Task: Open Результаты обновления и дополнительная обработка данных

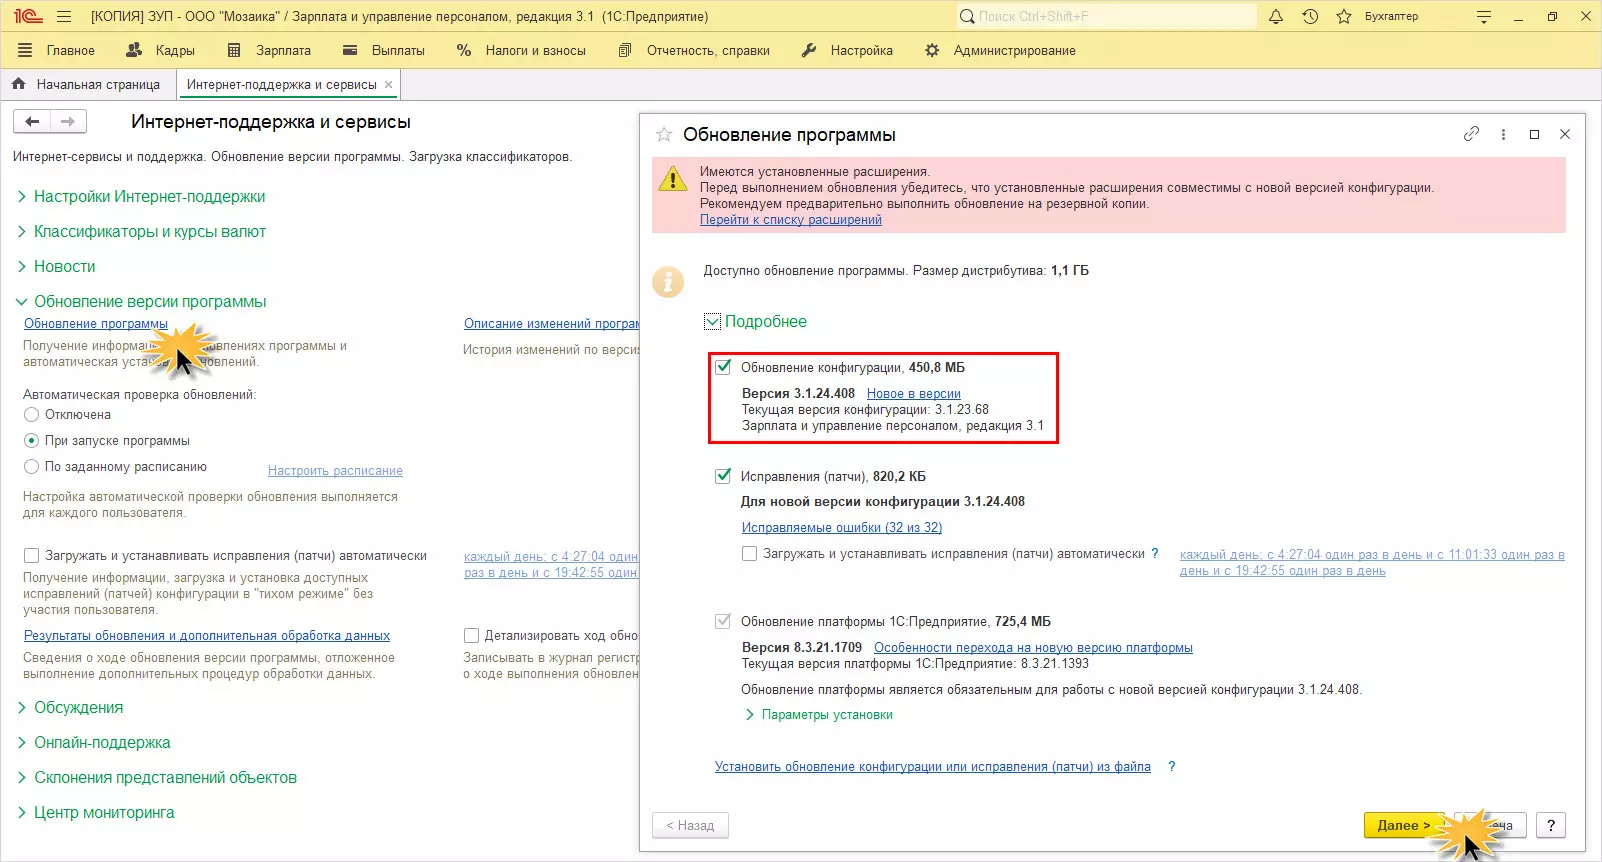Action: 207,636
